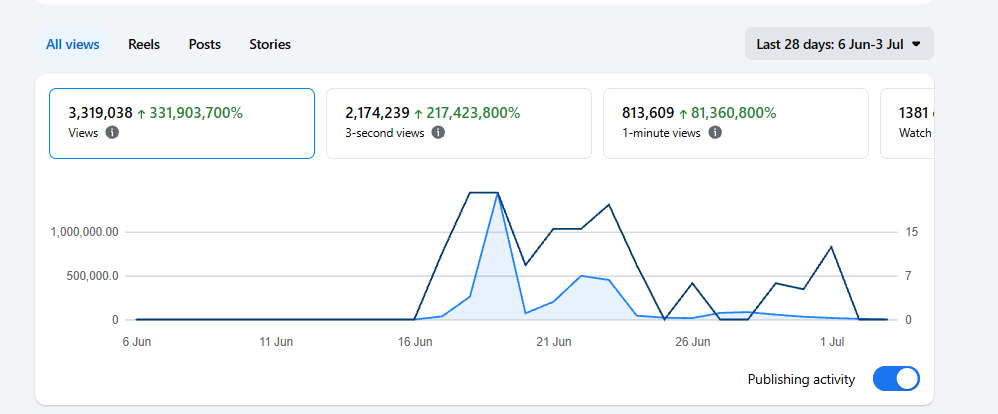
Task: Switch to the Reels tab
Action: click(144, 45)
